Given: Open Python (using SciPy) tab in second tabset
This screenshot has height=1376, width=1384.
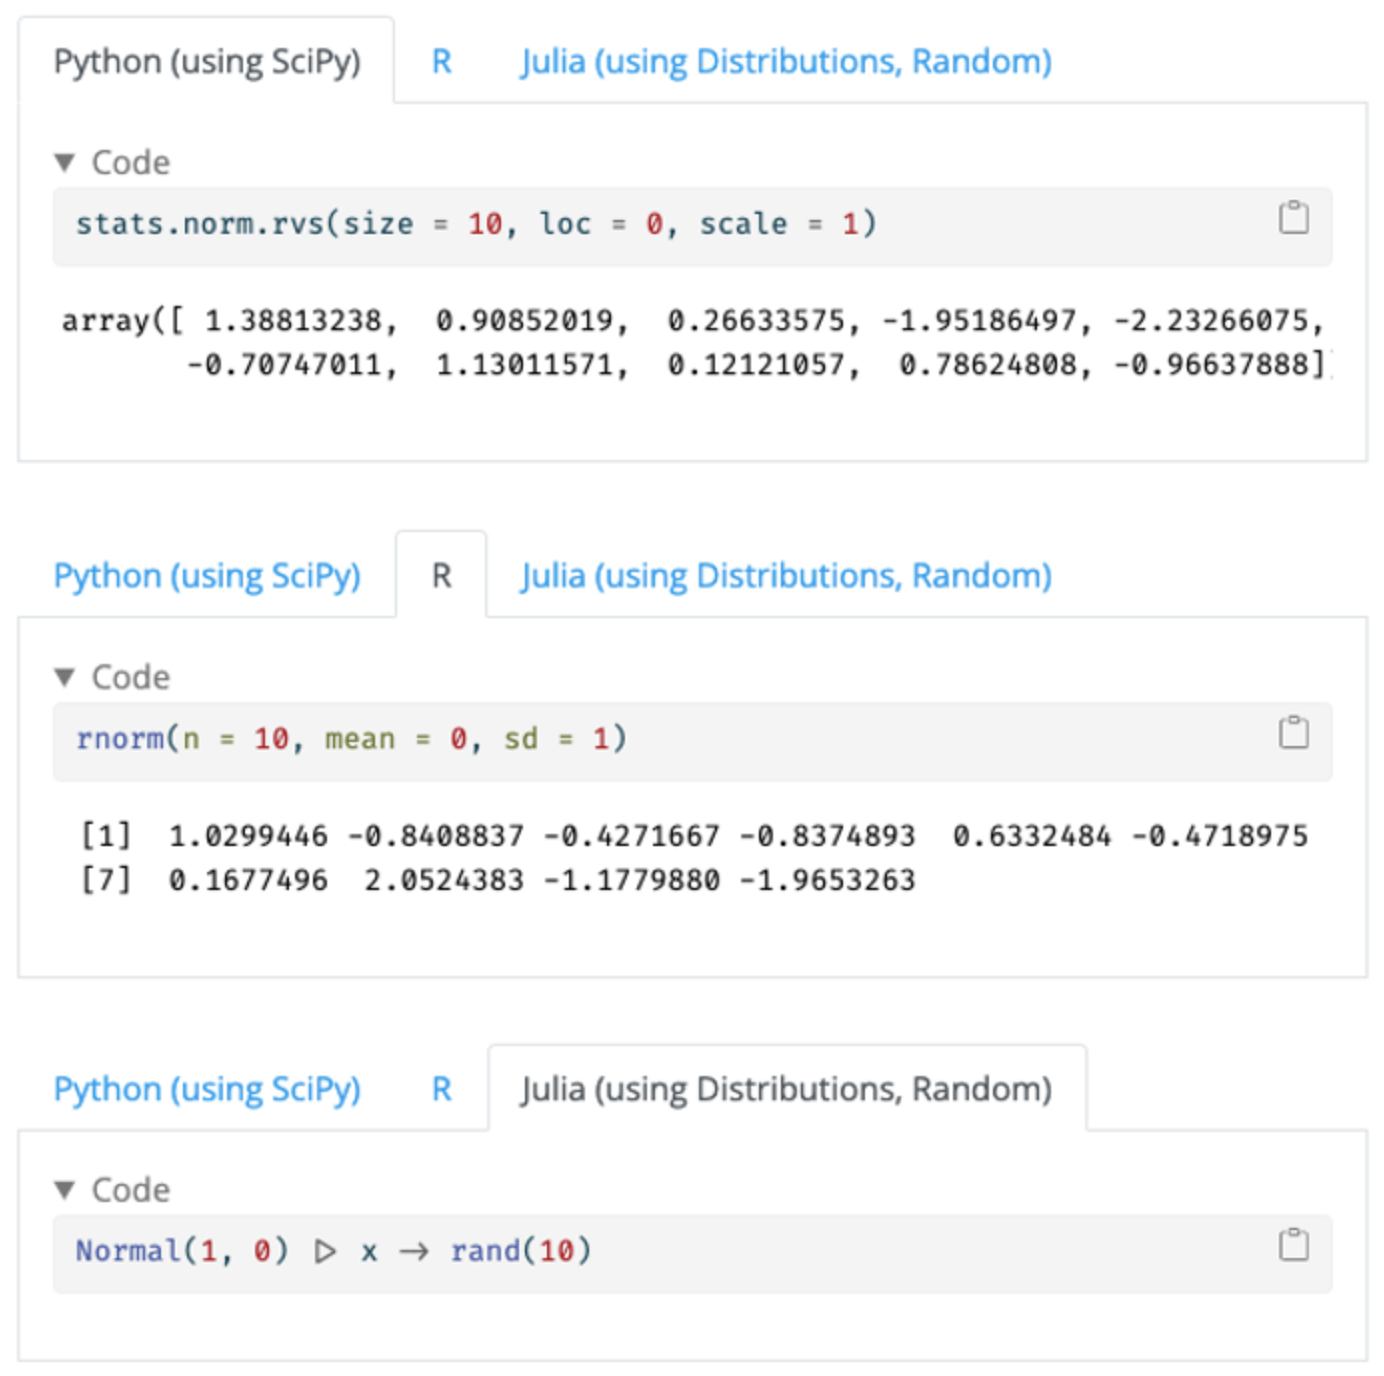Looking at the screenshot, I should point(207,576).
